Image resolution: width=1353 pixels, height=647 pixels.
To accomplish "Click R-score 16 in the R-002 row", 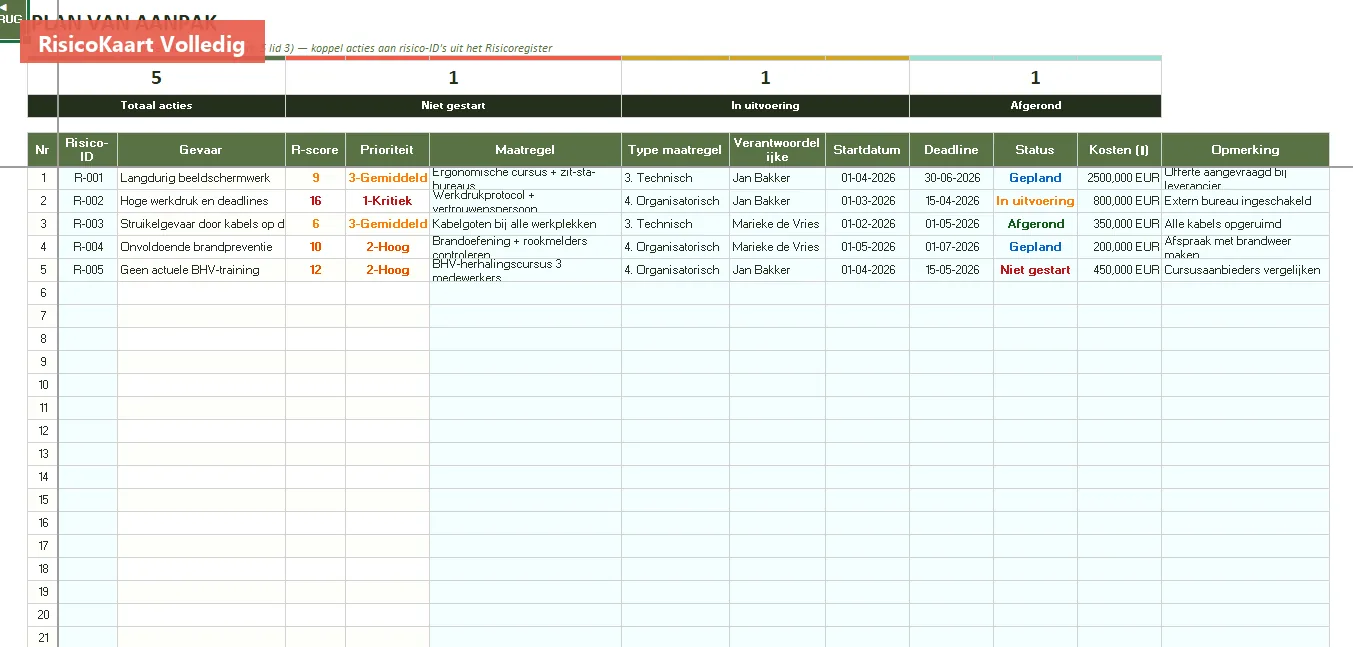I will click(315, 201).
